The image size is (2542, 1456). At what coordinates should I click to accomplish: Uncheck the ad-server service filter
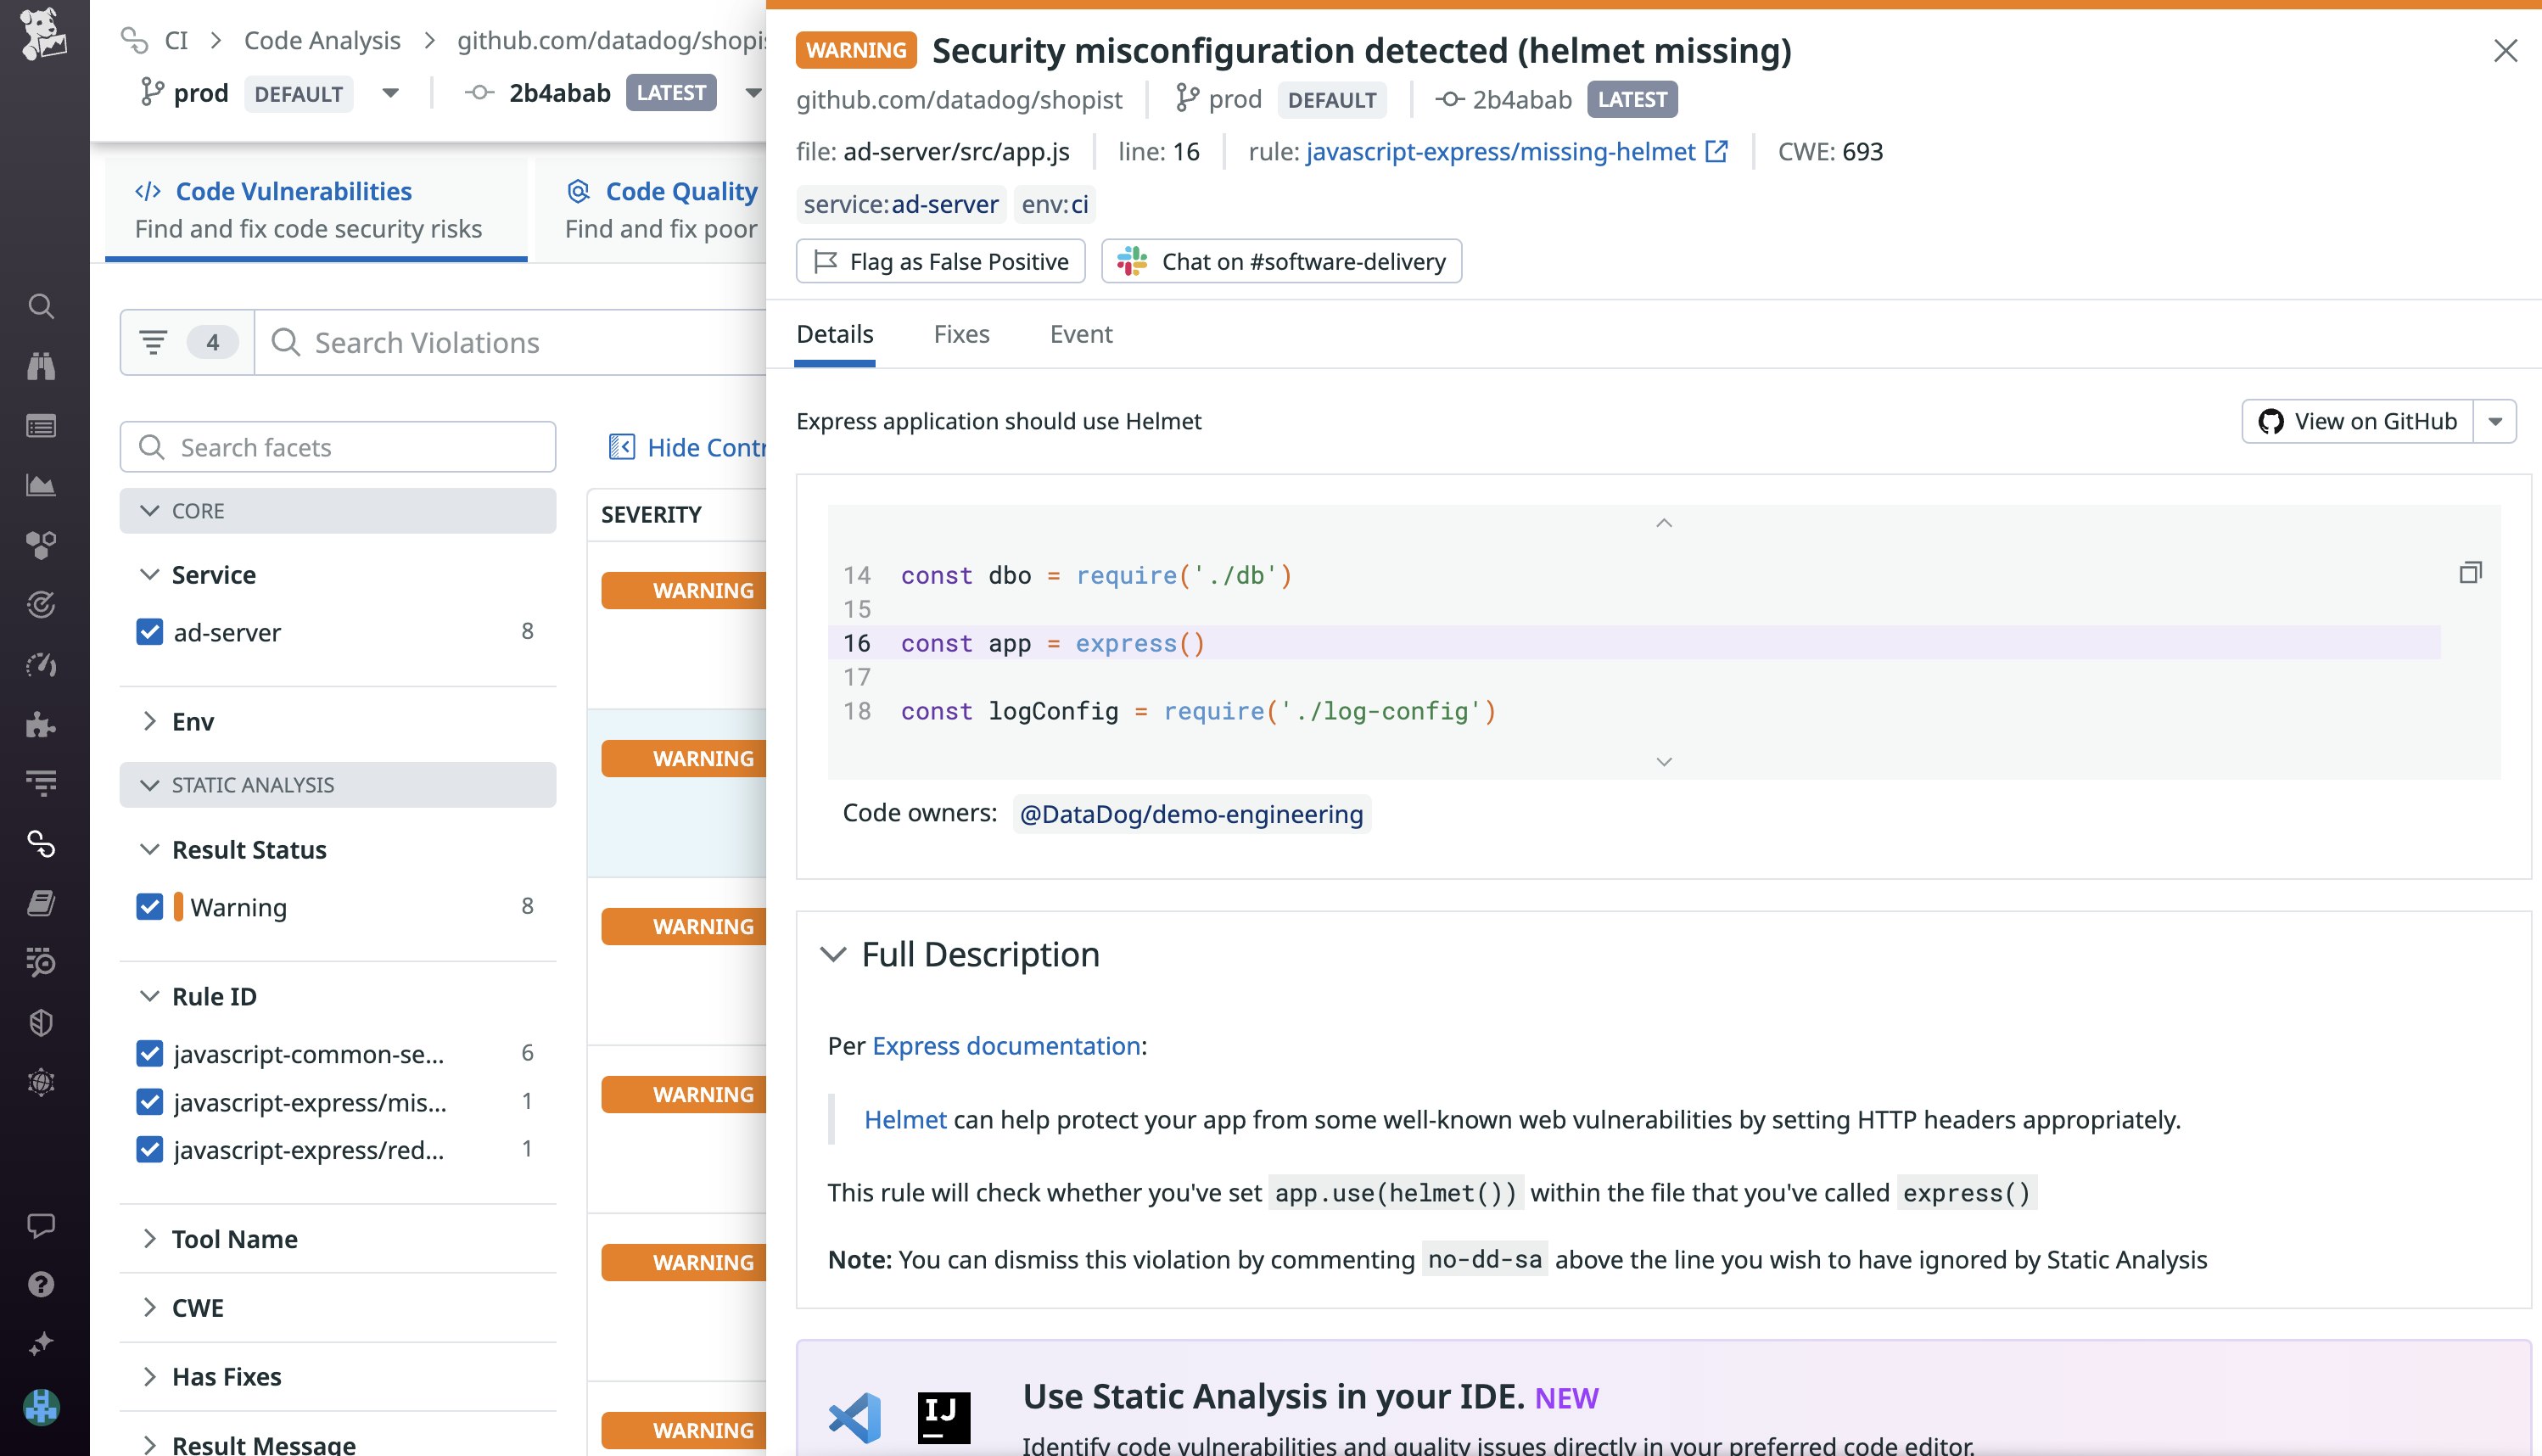150,632
